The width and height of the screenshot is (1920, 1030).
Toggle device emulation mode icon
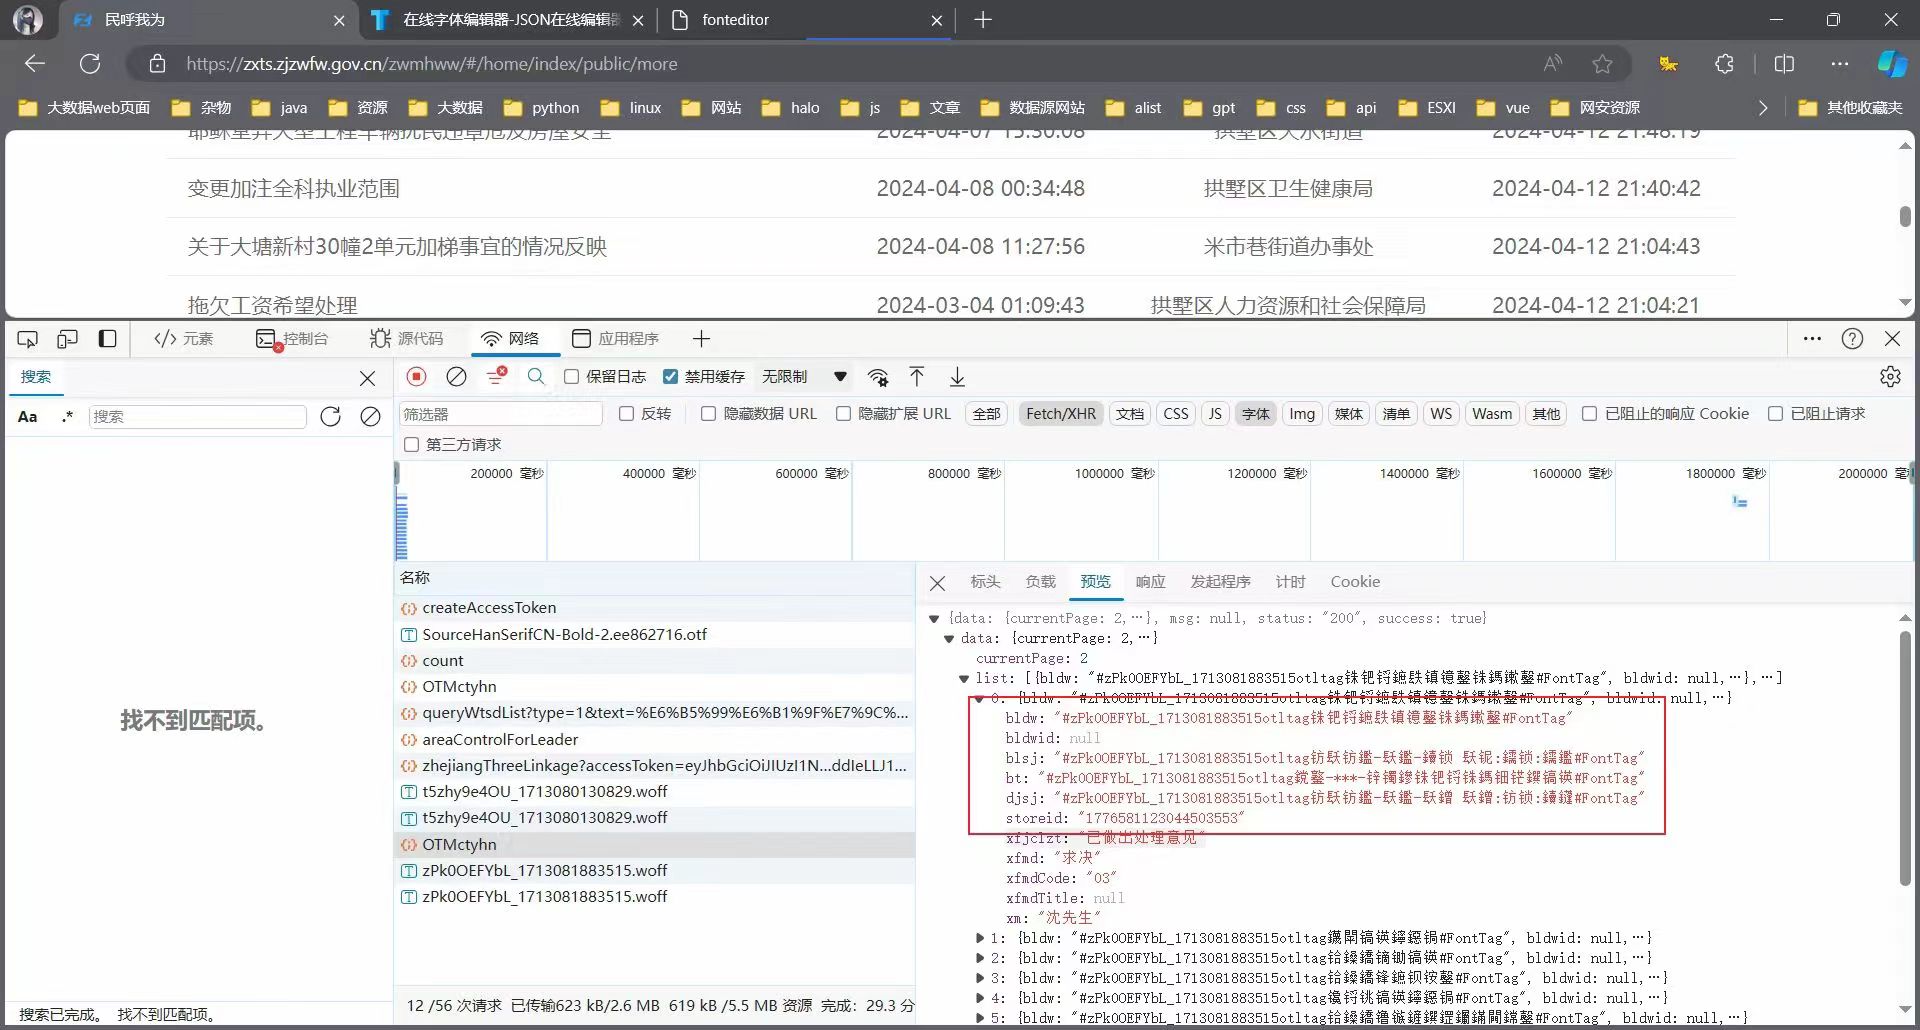pyautogui.click(x=67, y=339)
